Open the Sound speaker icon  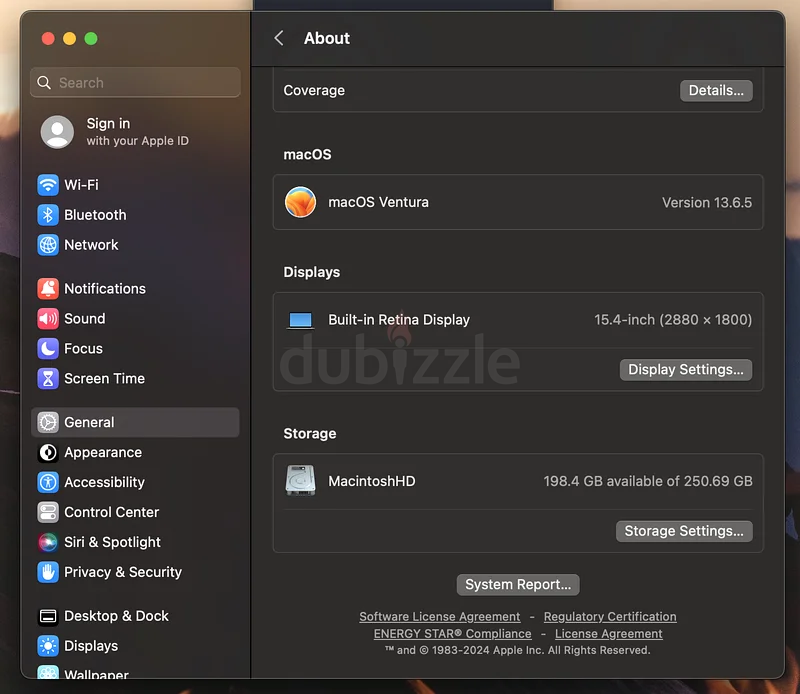click(x=48, y=319)
